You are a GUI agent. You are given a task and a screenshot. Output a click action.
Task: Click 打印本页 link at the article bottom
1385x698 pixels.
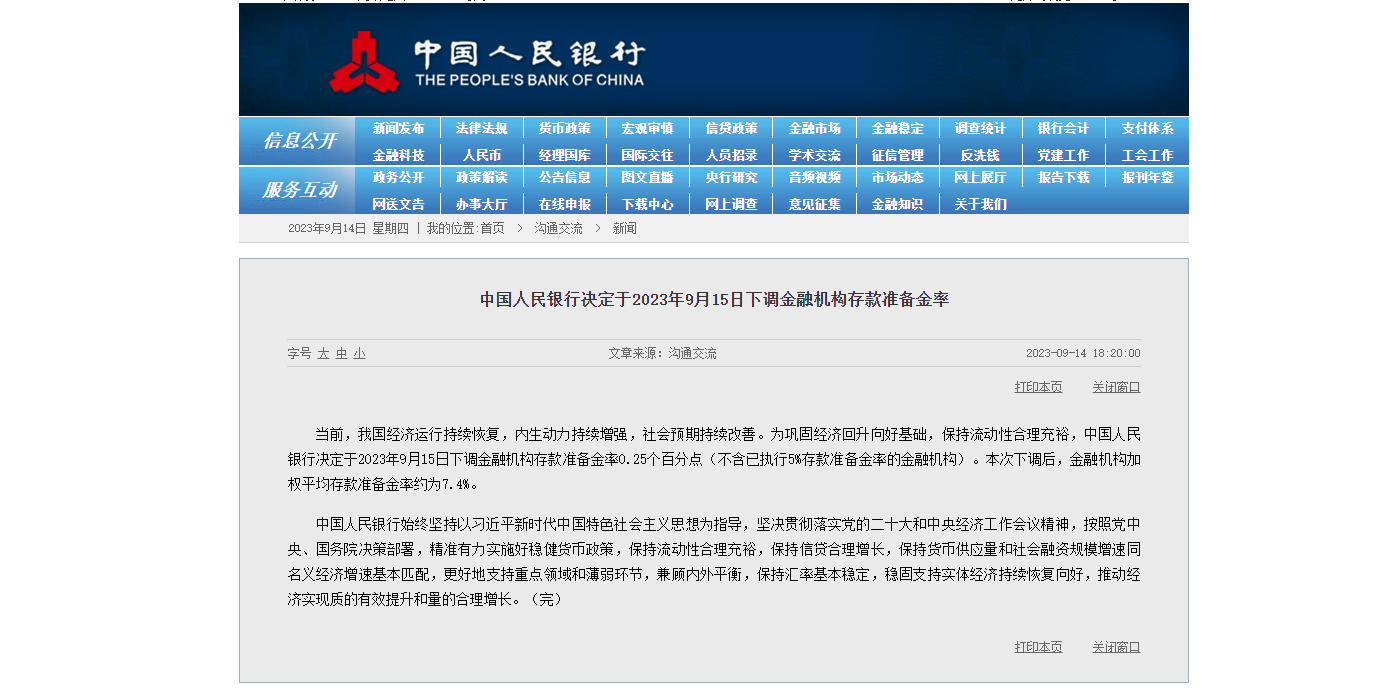1038,648
